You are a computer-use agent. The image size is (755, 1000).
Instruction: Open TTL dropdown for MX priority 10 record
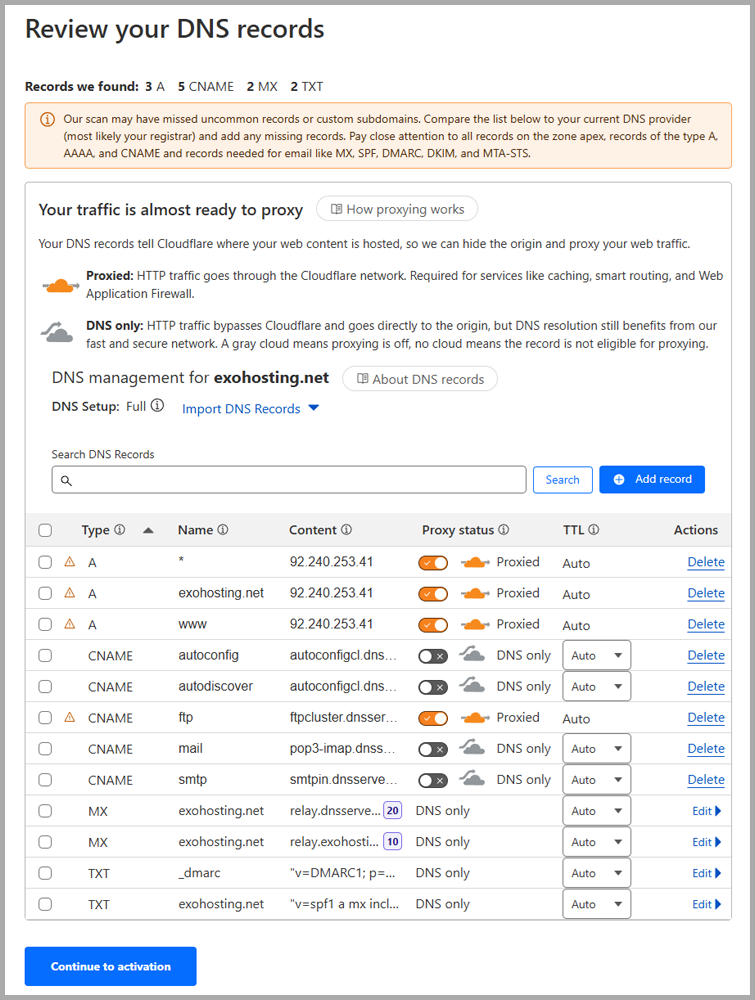point(596,842)
